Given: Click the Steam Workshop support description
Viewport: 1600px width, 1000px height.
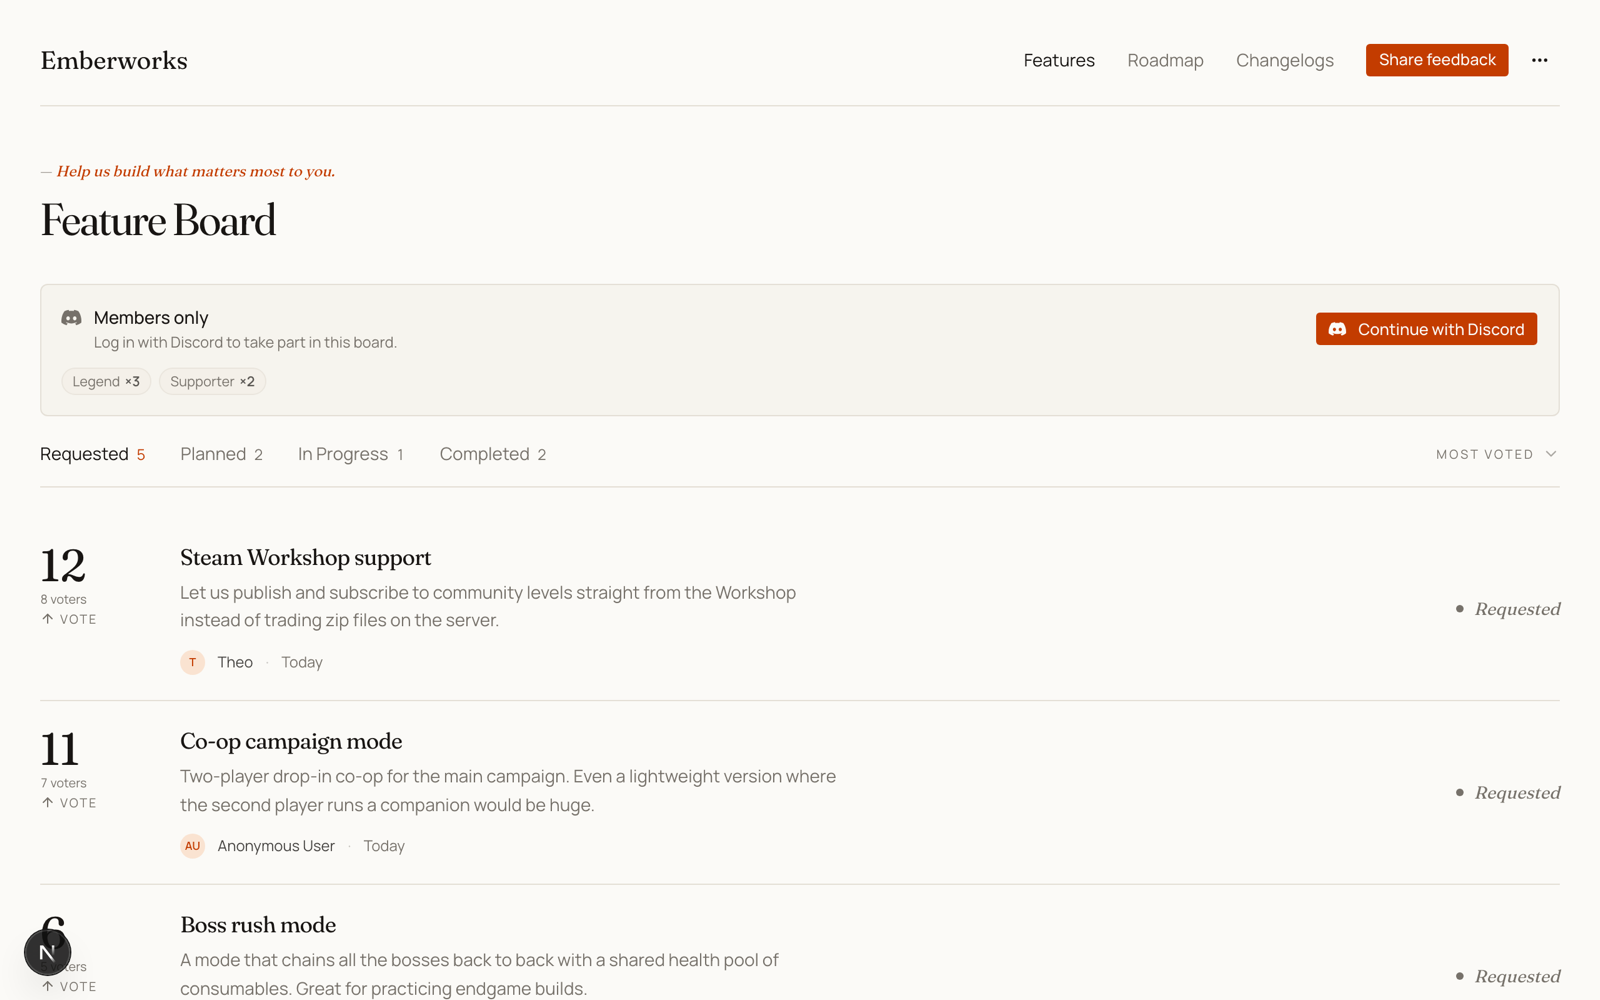Looking at the screenshot, I should pyautogui.click(x=488, y=606).
